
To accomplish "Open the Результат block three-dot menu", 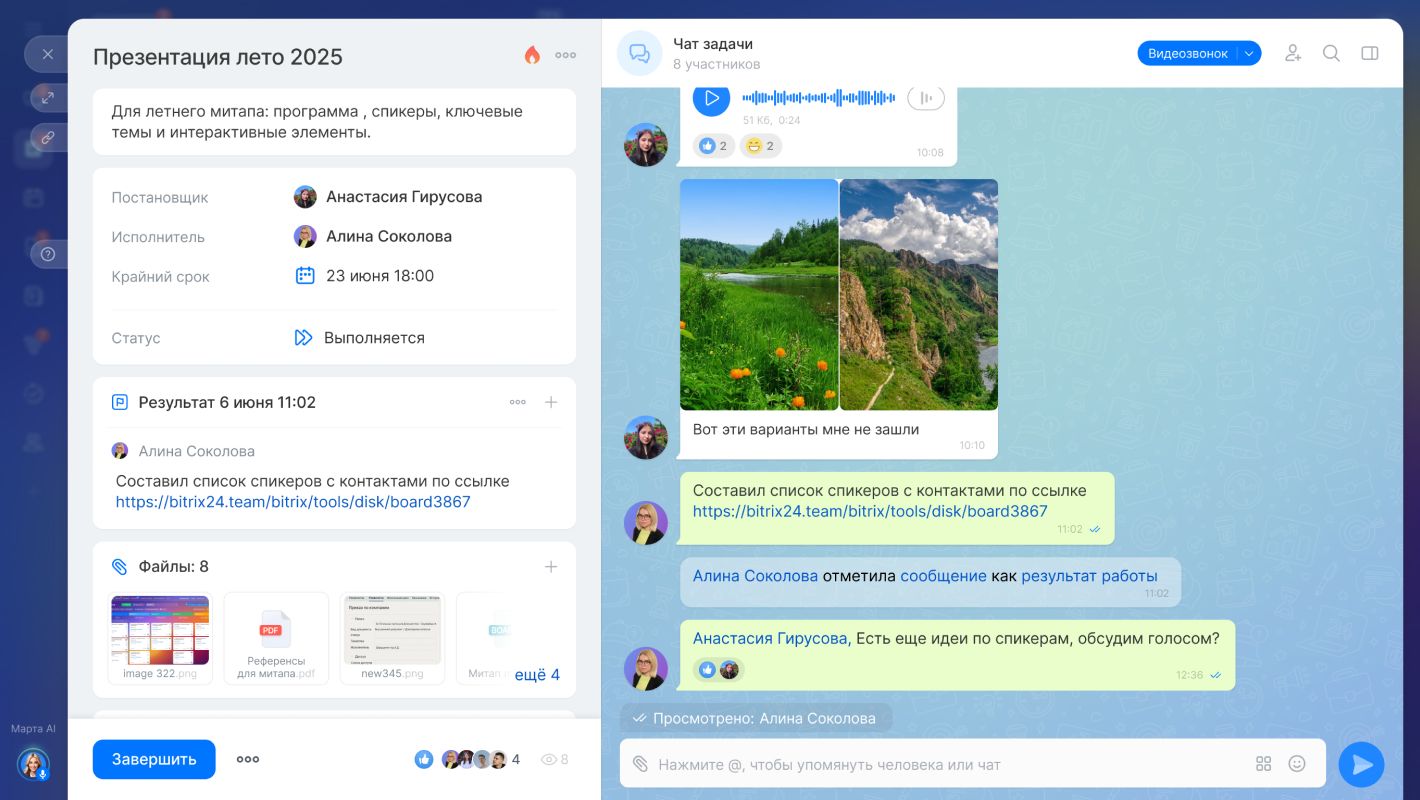I will (517, 402).
